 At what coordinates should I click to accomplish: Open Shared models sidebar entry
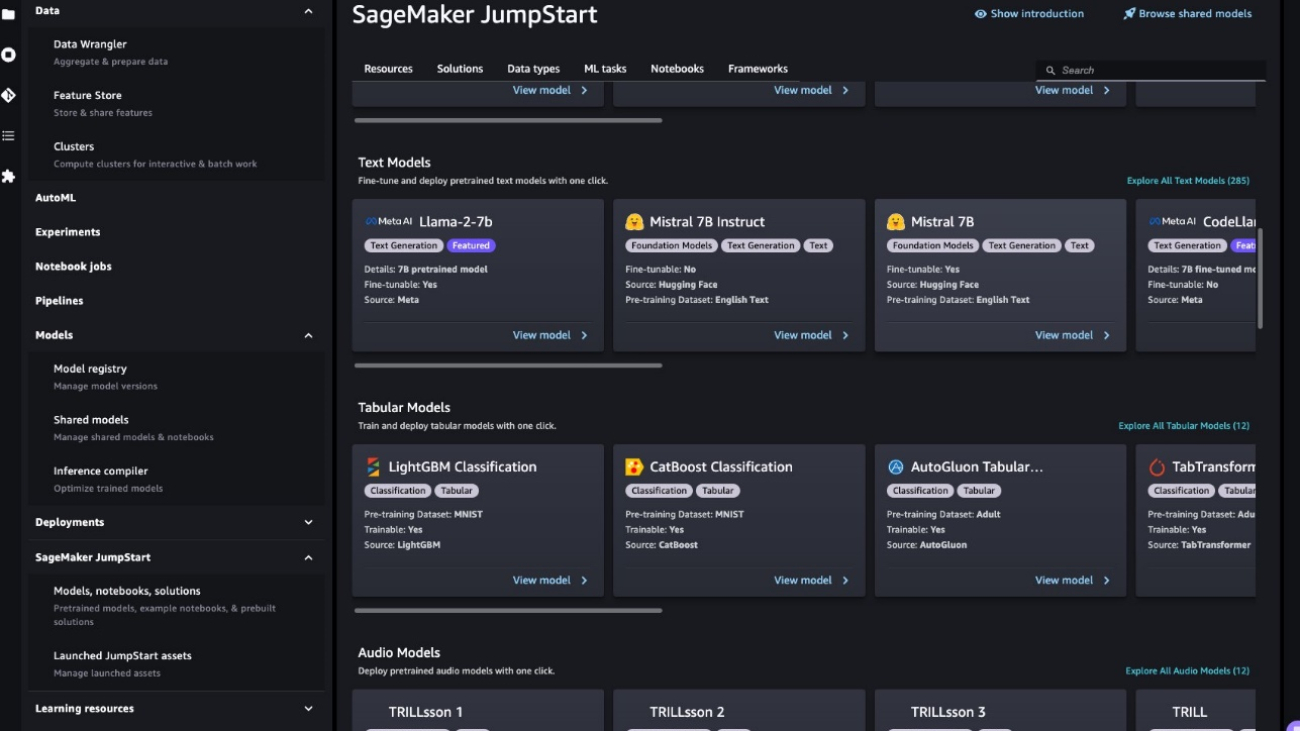(91, 420)
